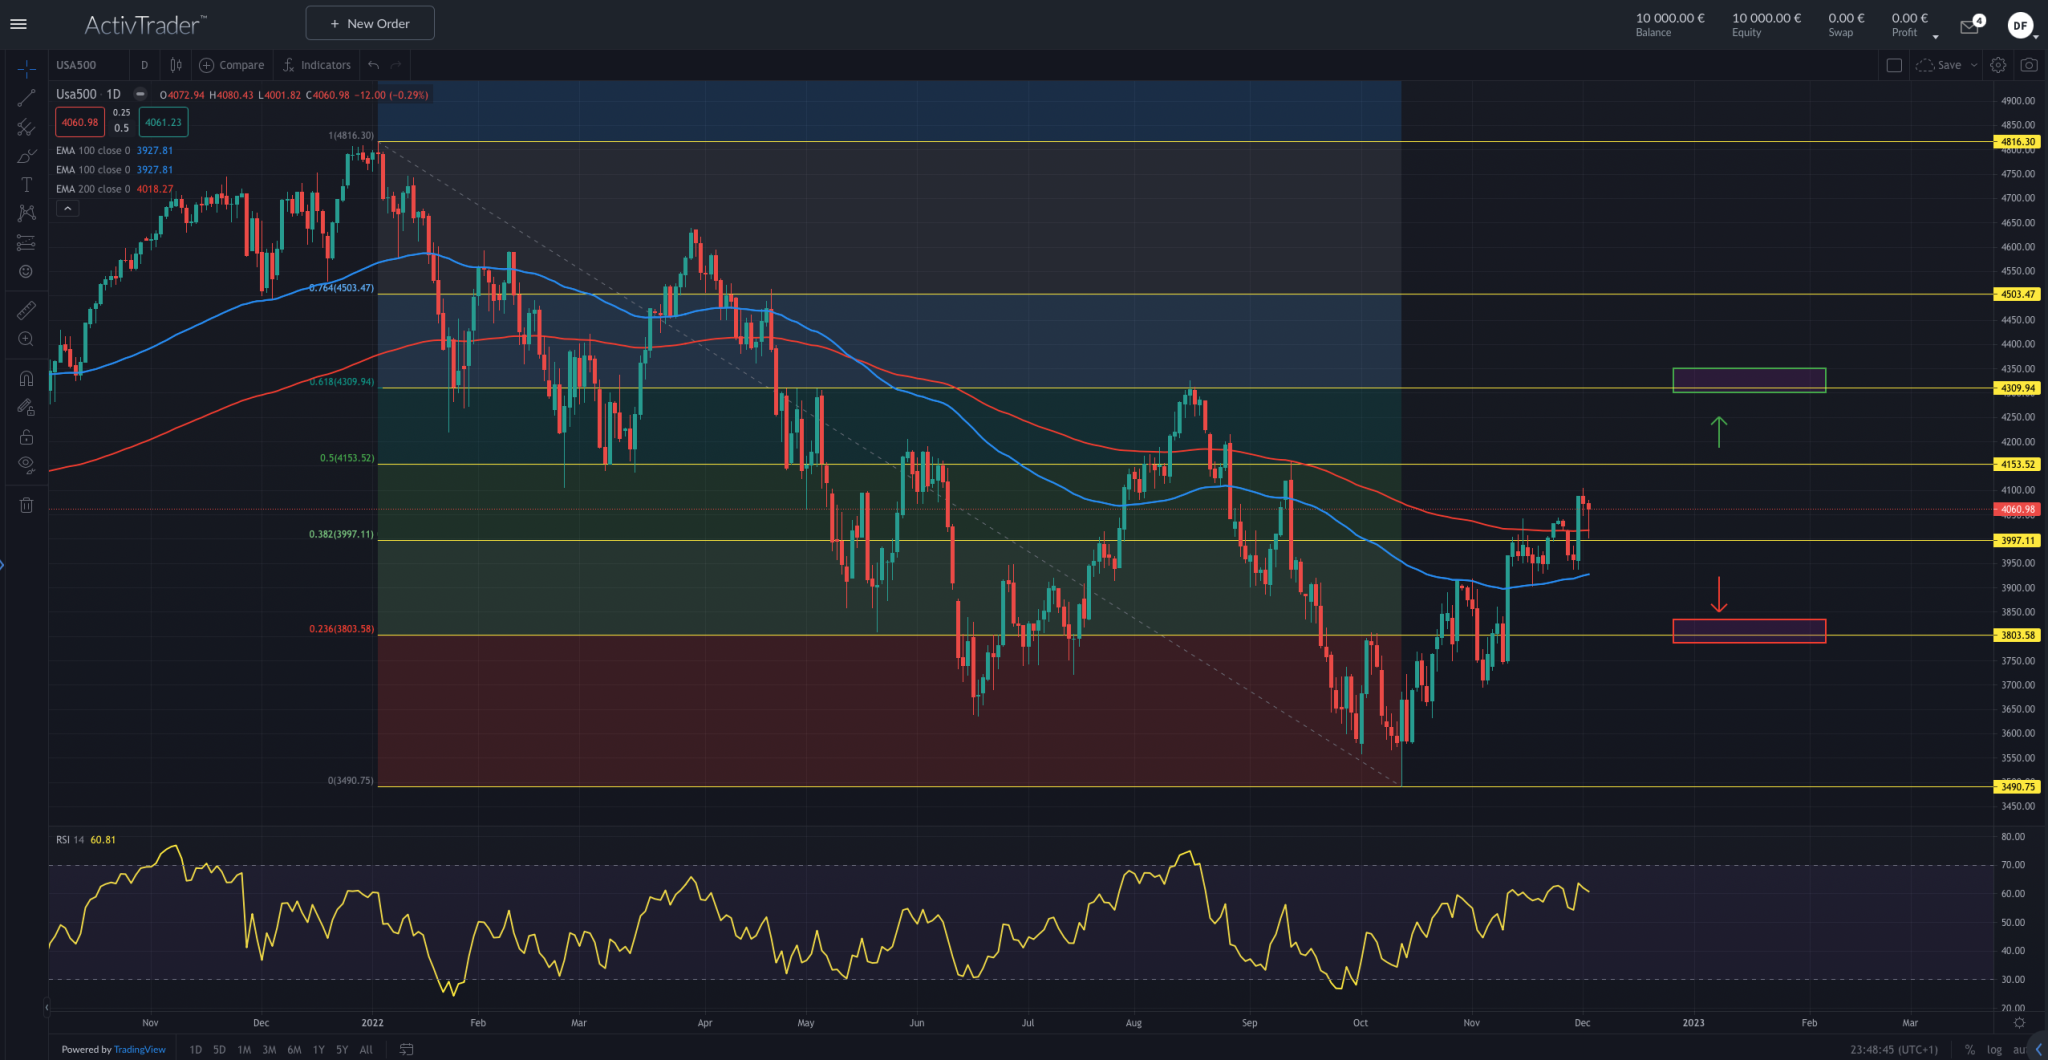Screen dimensions: 2048x1060
Task: Open the hamburger navigation menu
Action: click(18, 23)
